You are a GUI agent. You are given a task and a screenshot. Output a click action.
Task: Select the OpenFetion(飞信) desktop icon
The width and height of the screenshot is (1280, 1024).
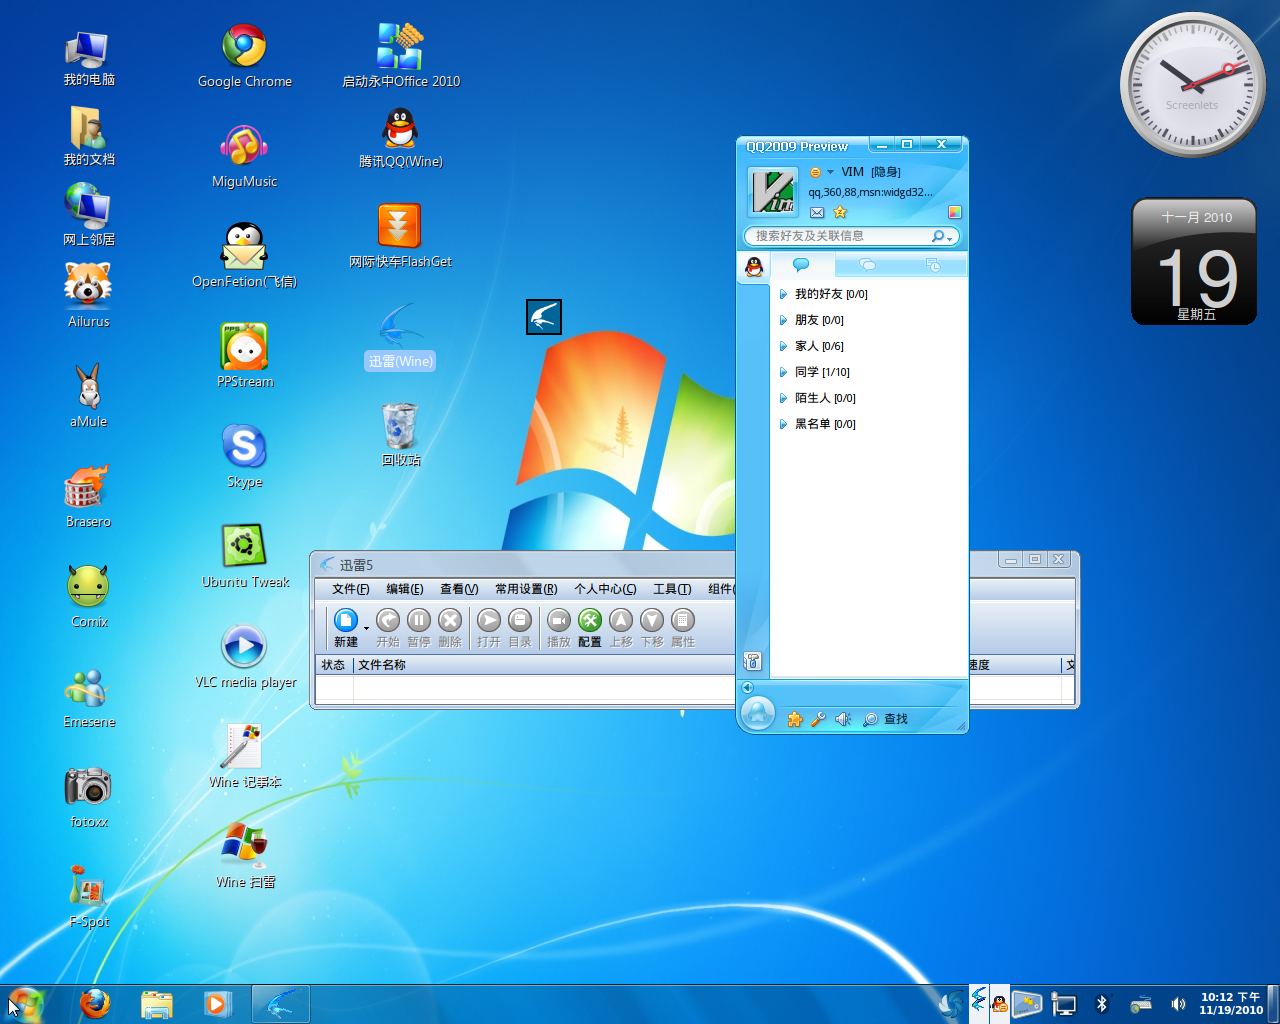(244, 256)
